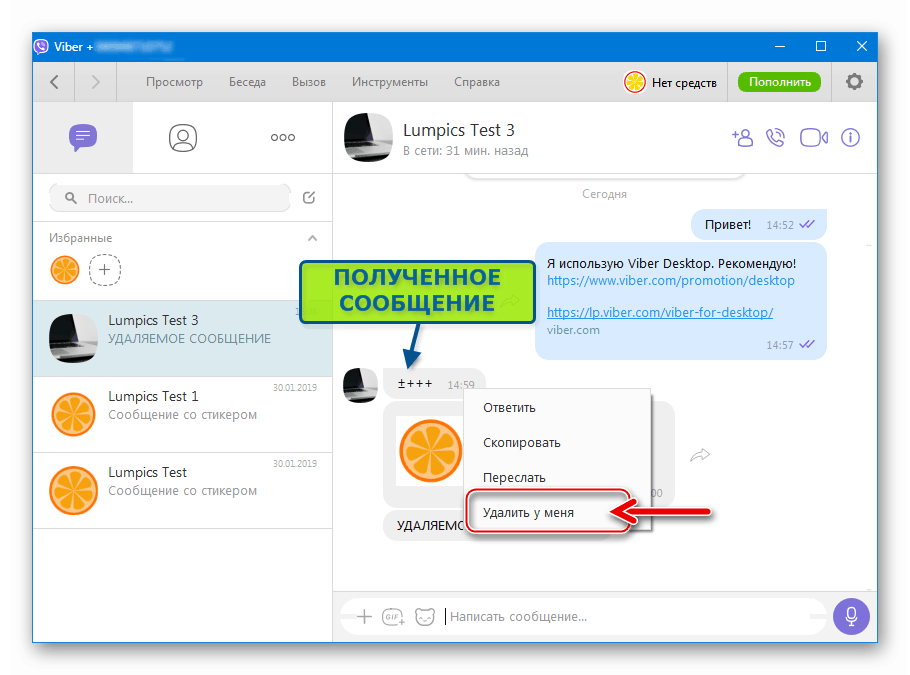Open the orange favorite contact avatar

click(65, 270)
